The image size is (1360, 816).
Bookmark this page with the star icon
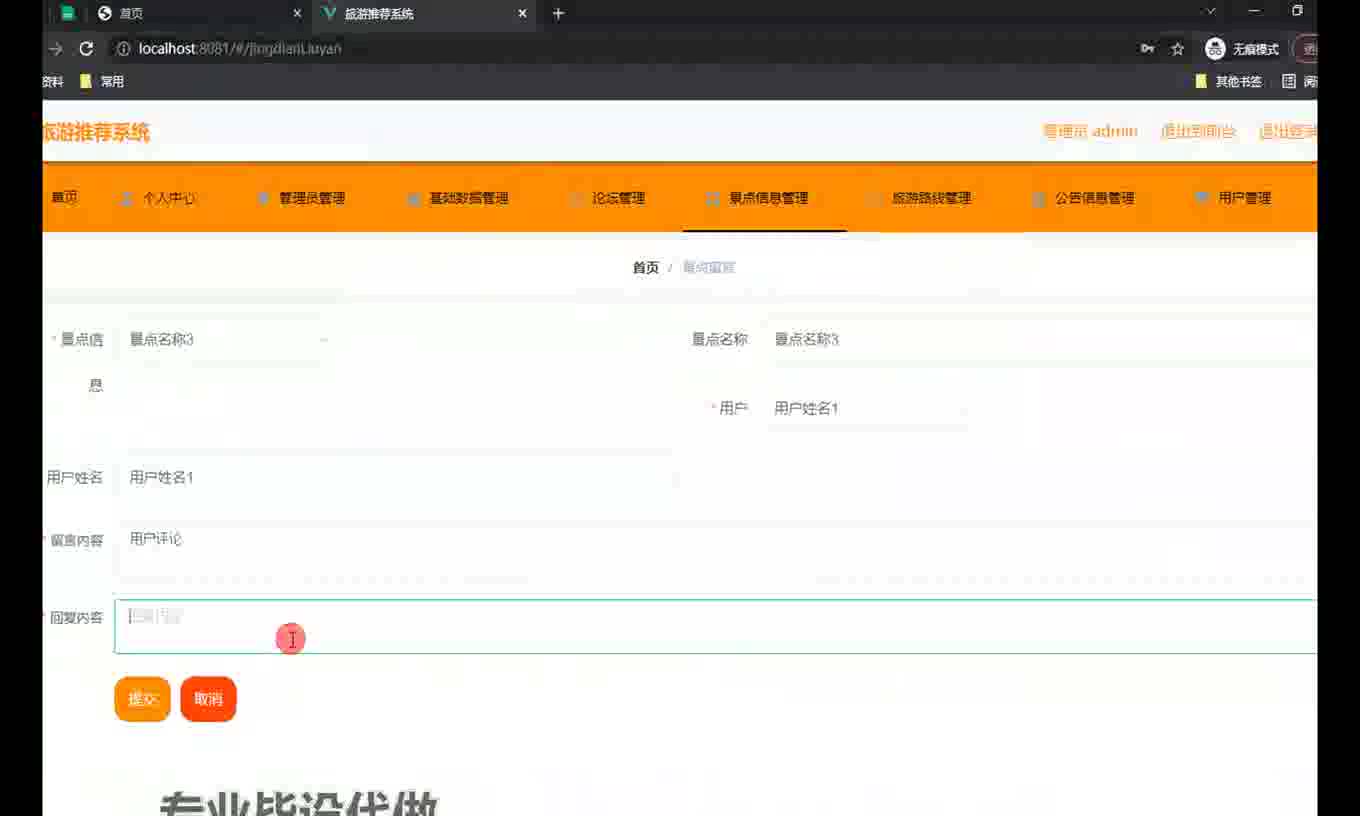pos(1178,48)
